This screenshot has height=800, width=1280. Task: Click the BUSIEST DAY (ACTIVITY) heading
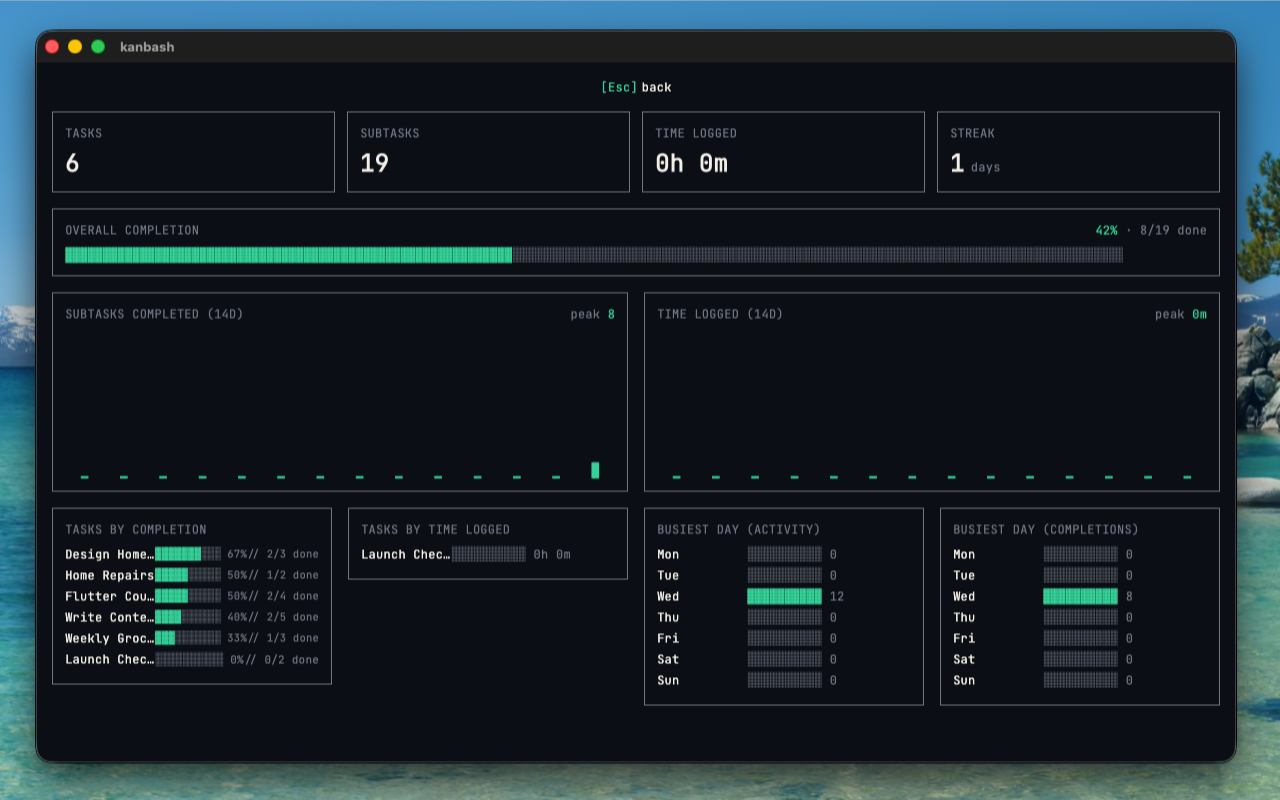pyautogui.click(x=738, y=530)
